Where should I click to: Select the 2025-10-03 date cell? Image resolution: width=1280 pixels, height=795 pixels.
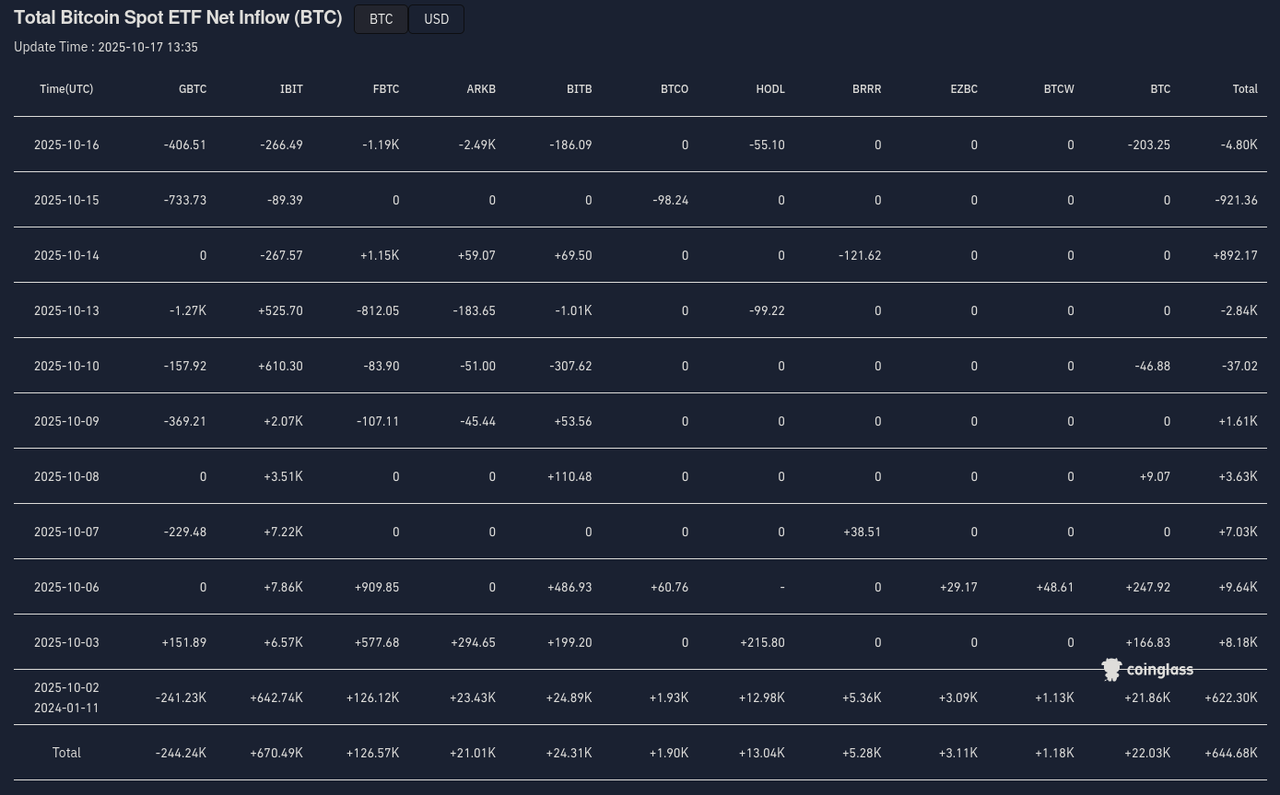67,643
